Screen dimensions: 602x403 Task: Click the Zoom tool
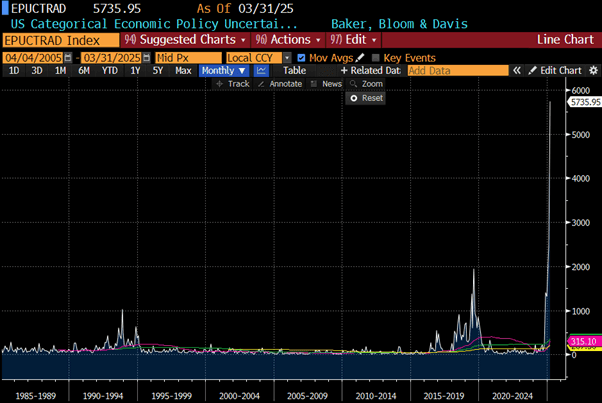[x=366, y=84]
